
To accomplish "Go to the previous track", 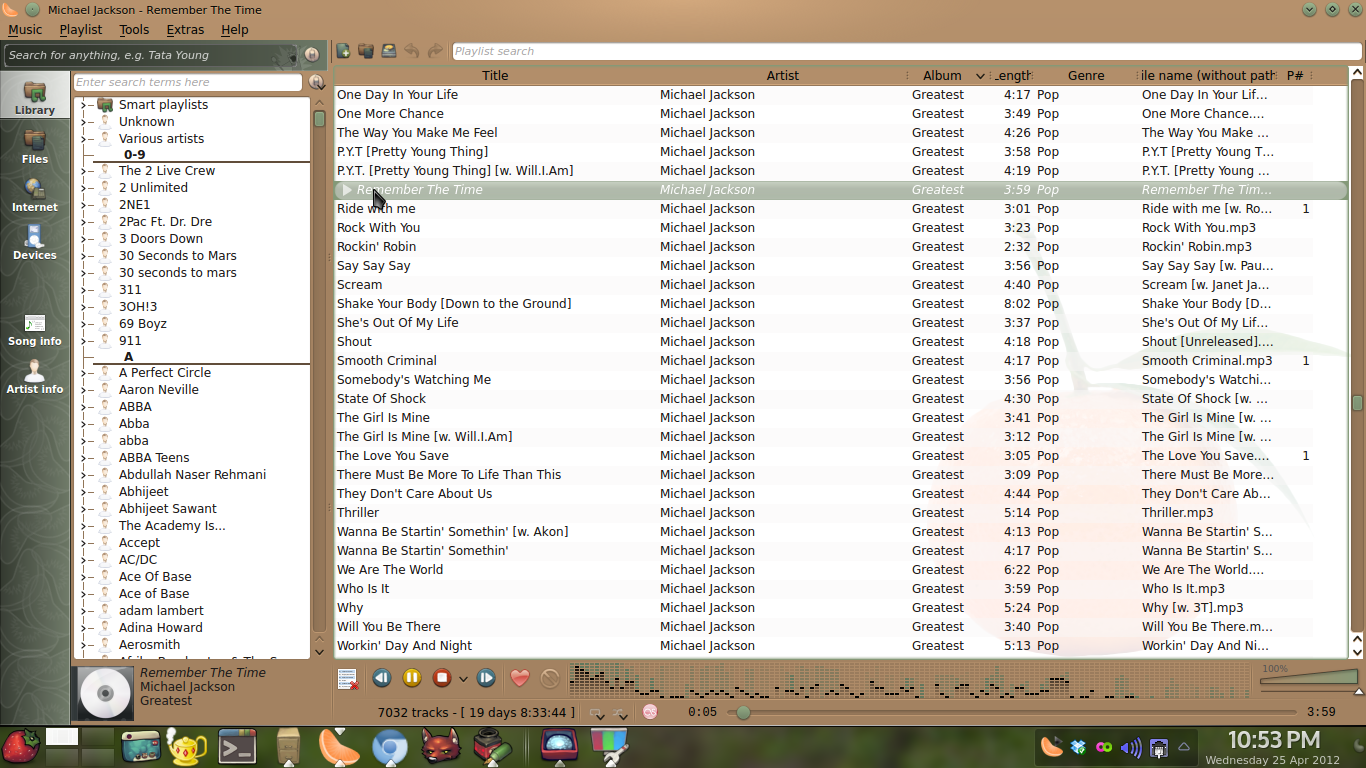I will 382,678.
